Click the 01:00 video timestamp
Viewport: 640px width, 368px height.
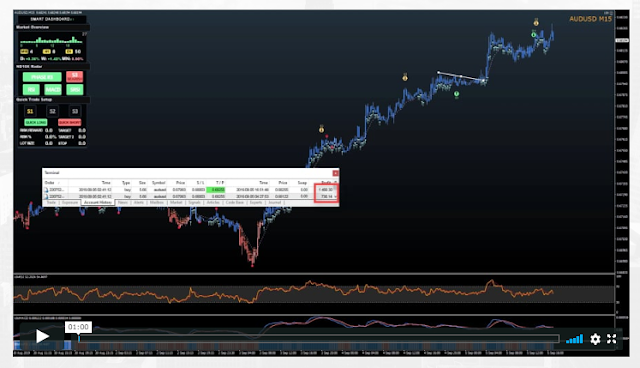coord(78,327)
